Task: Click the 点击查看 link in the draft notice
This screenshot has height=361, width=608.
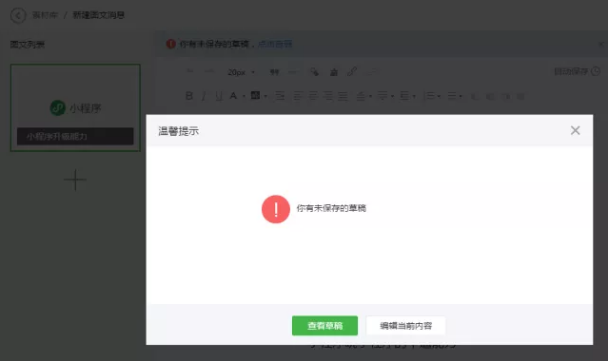Action: [x=275, y=44]
